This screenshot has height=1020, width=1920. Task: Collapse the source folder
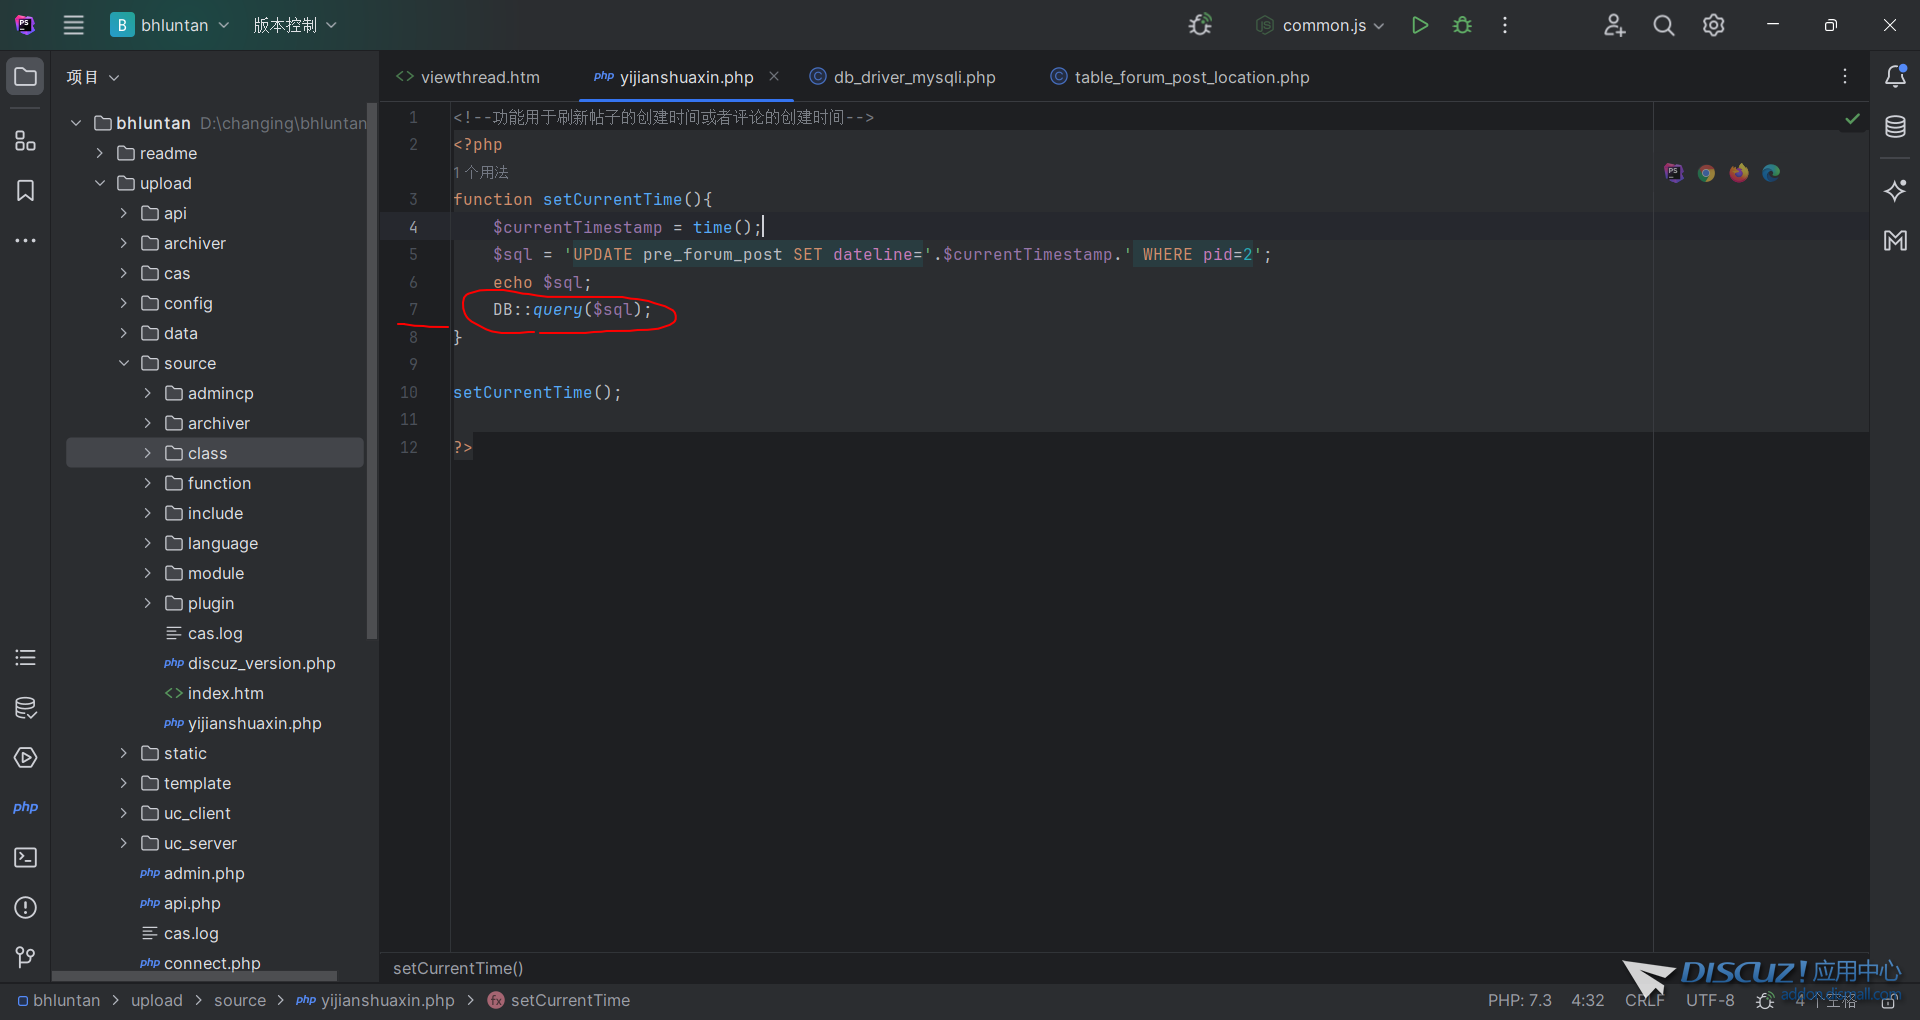point(124,363)
